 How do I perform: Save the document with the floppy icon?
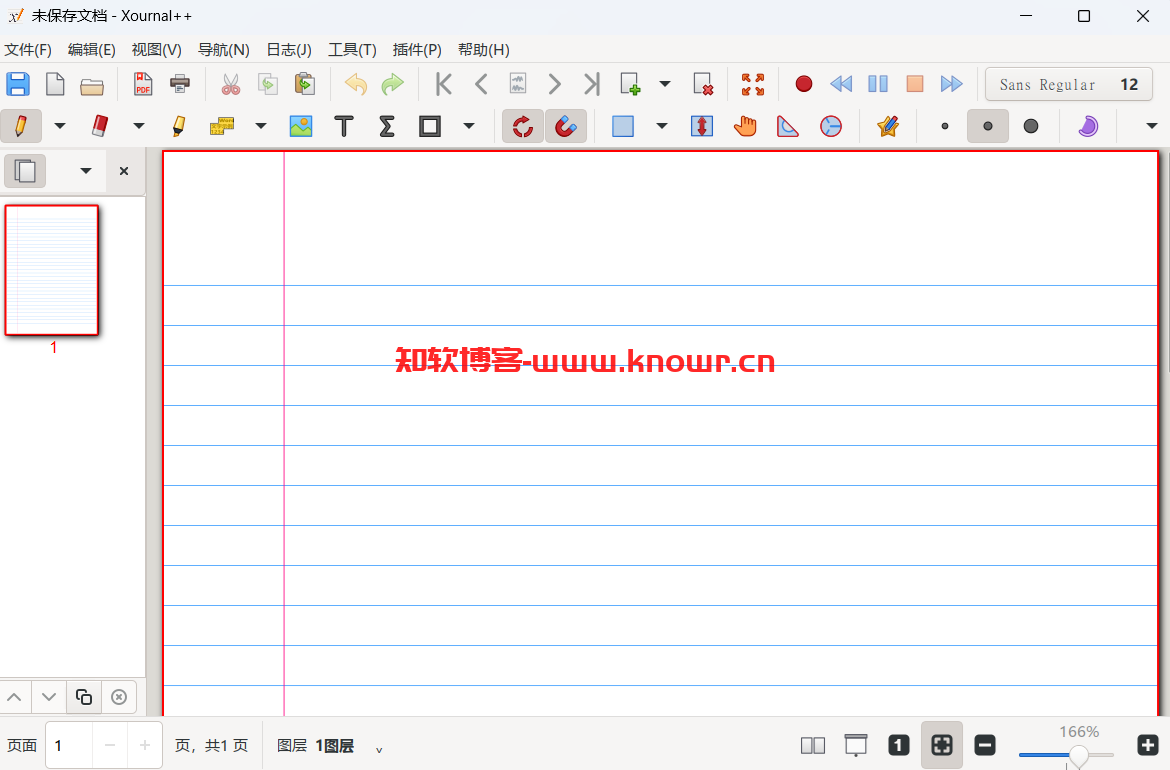[x=18, y=84]
